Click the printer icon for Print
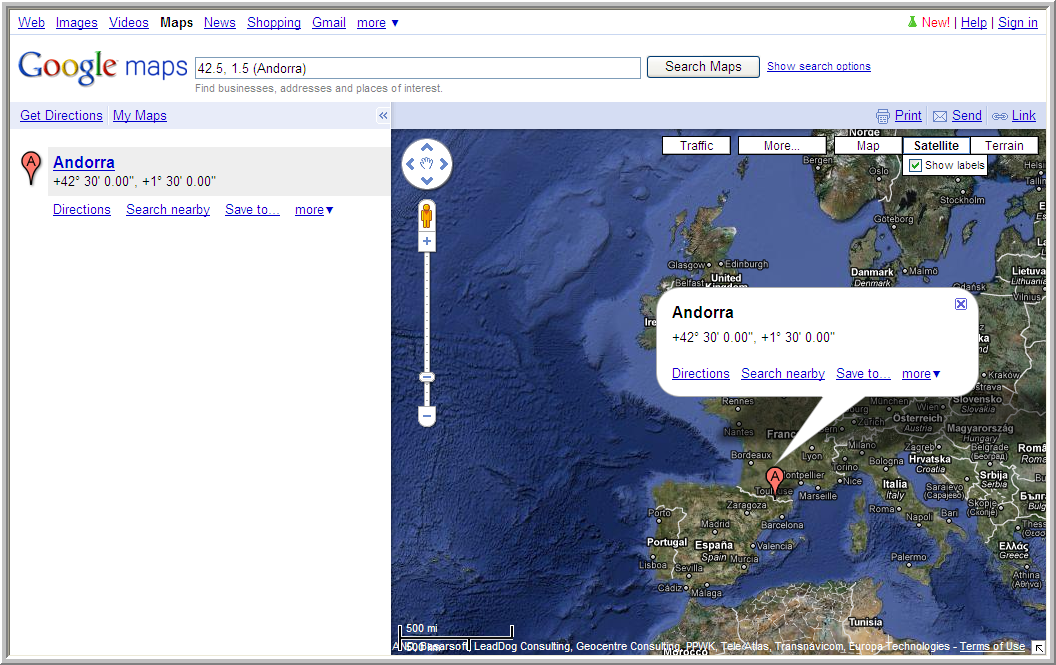The image size is (1056, 665). click(x=883, y=116)
